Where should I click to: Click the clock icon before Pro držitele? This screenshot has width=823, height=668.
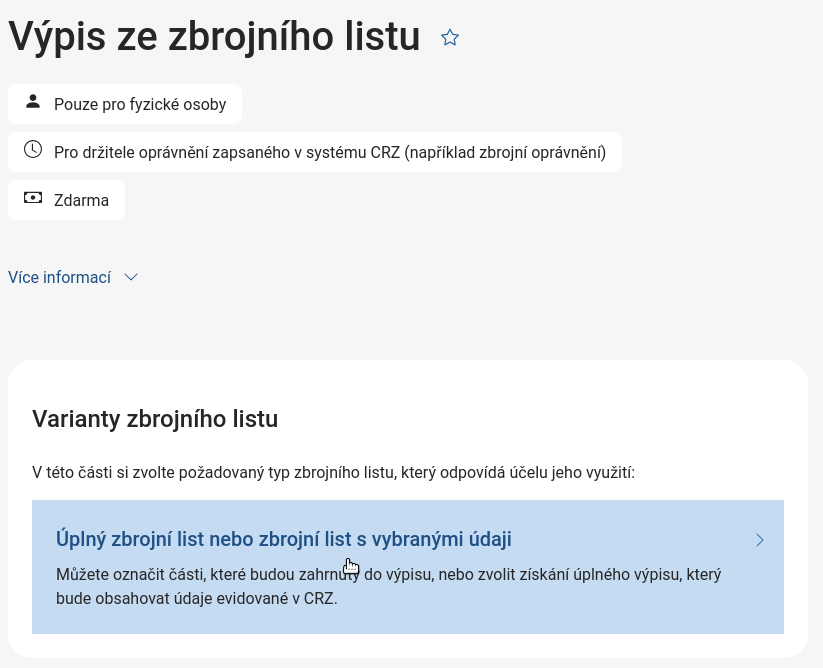coord(33,150)
